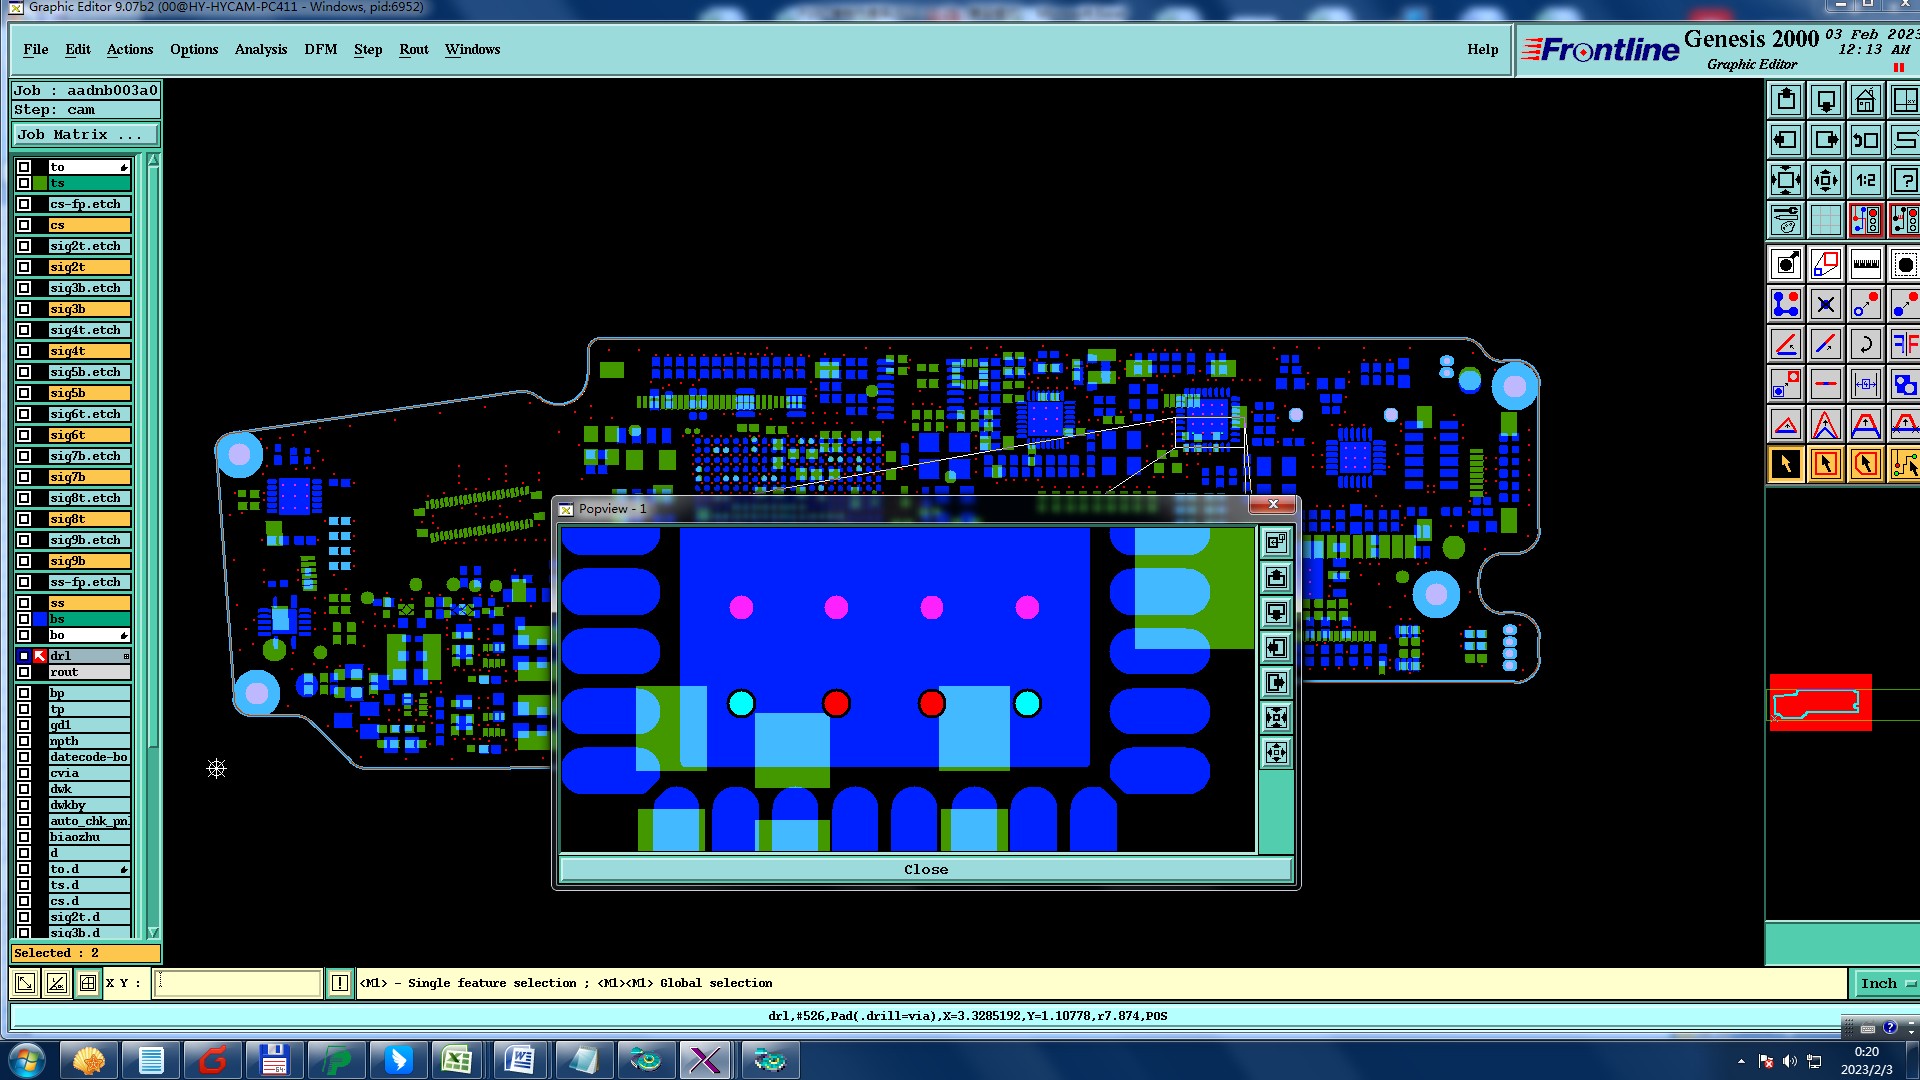Click layer list scrollbar down arrow
Viewport: 1920px width, 1080px height.
pos(153,932)
